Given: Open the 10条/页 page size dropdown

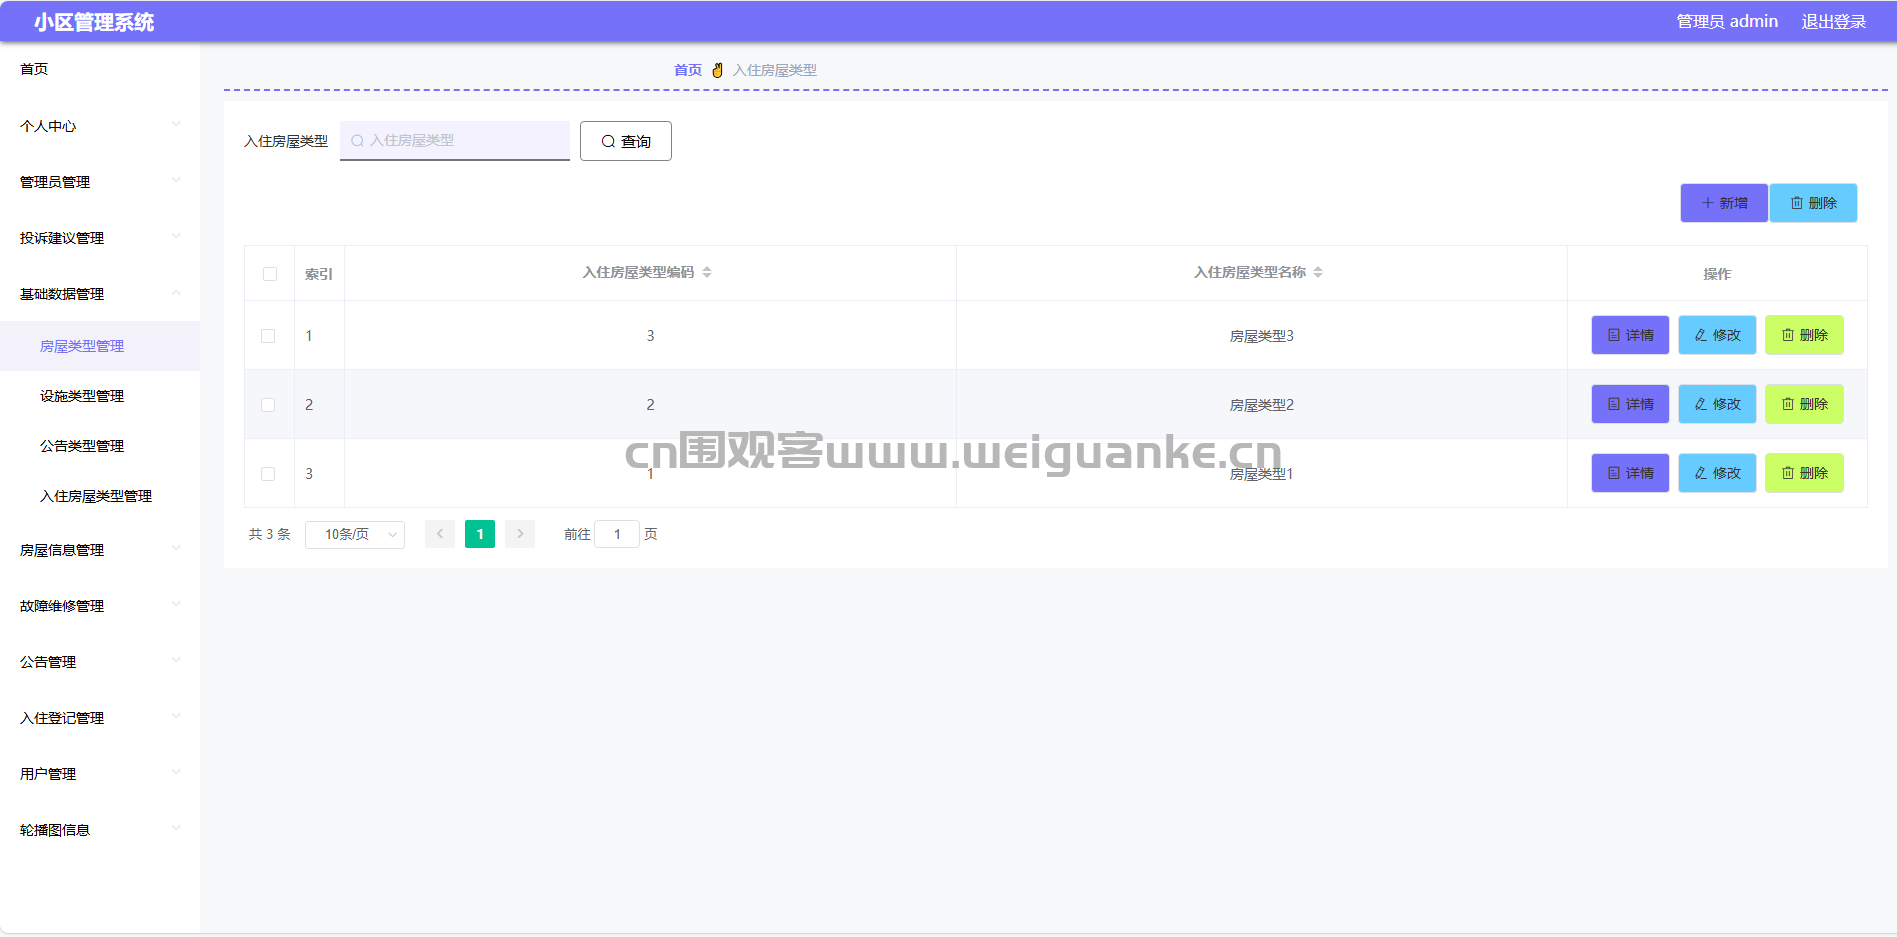Looking at the screenshot, I should (x=355, y=534).
